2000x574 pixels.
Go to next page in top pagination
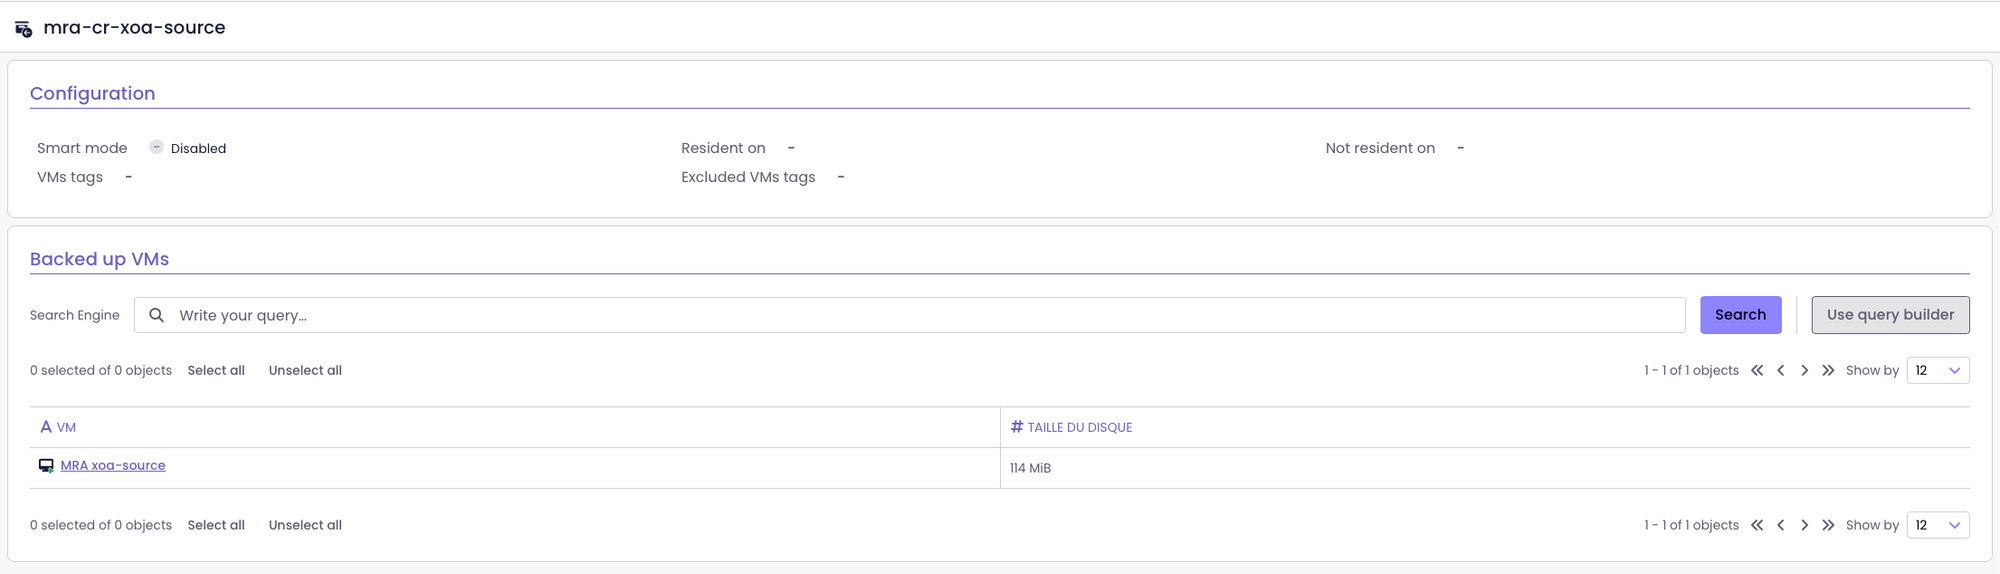1805,370
